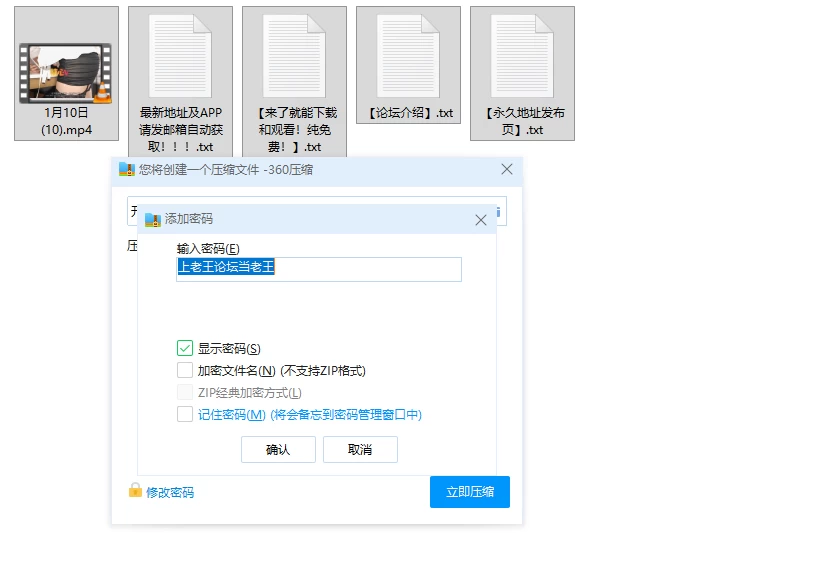Tick the 记住密码(M) checkbox

coord(185,414)
